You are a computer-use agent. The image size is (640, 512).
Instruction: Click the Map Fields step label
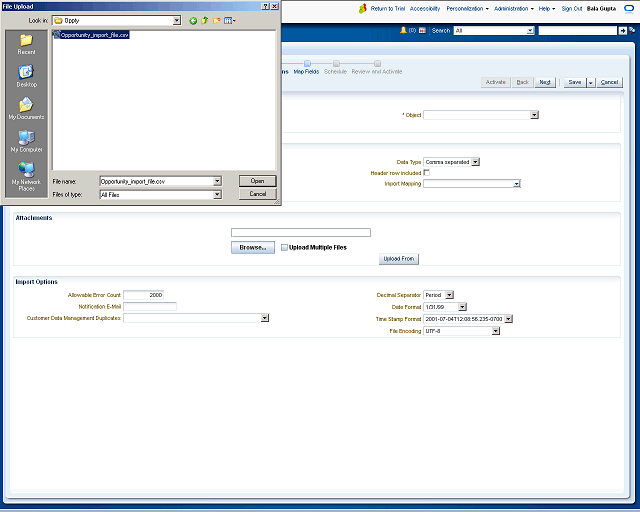pyautogui.click(x=307, y=72)
